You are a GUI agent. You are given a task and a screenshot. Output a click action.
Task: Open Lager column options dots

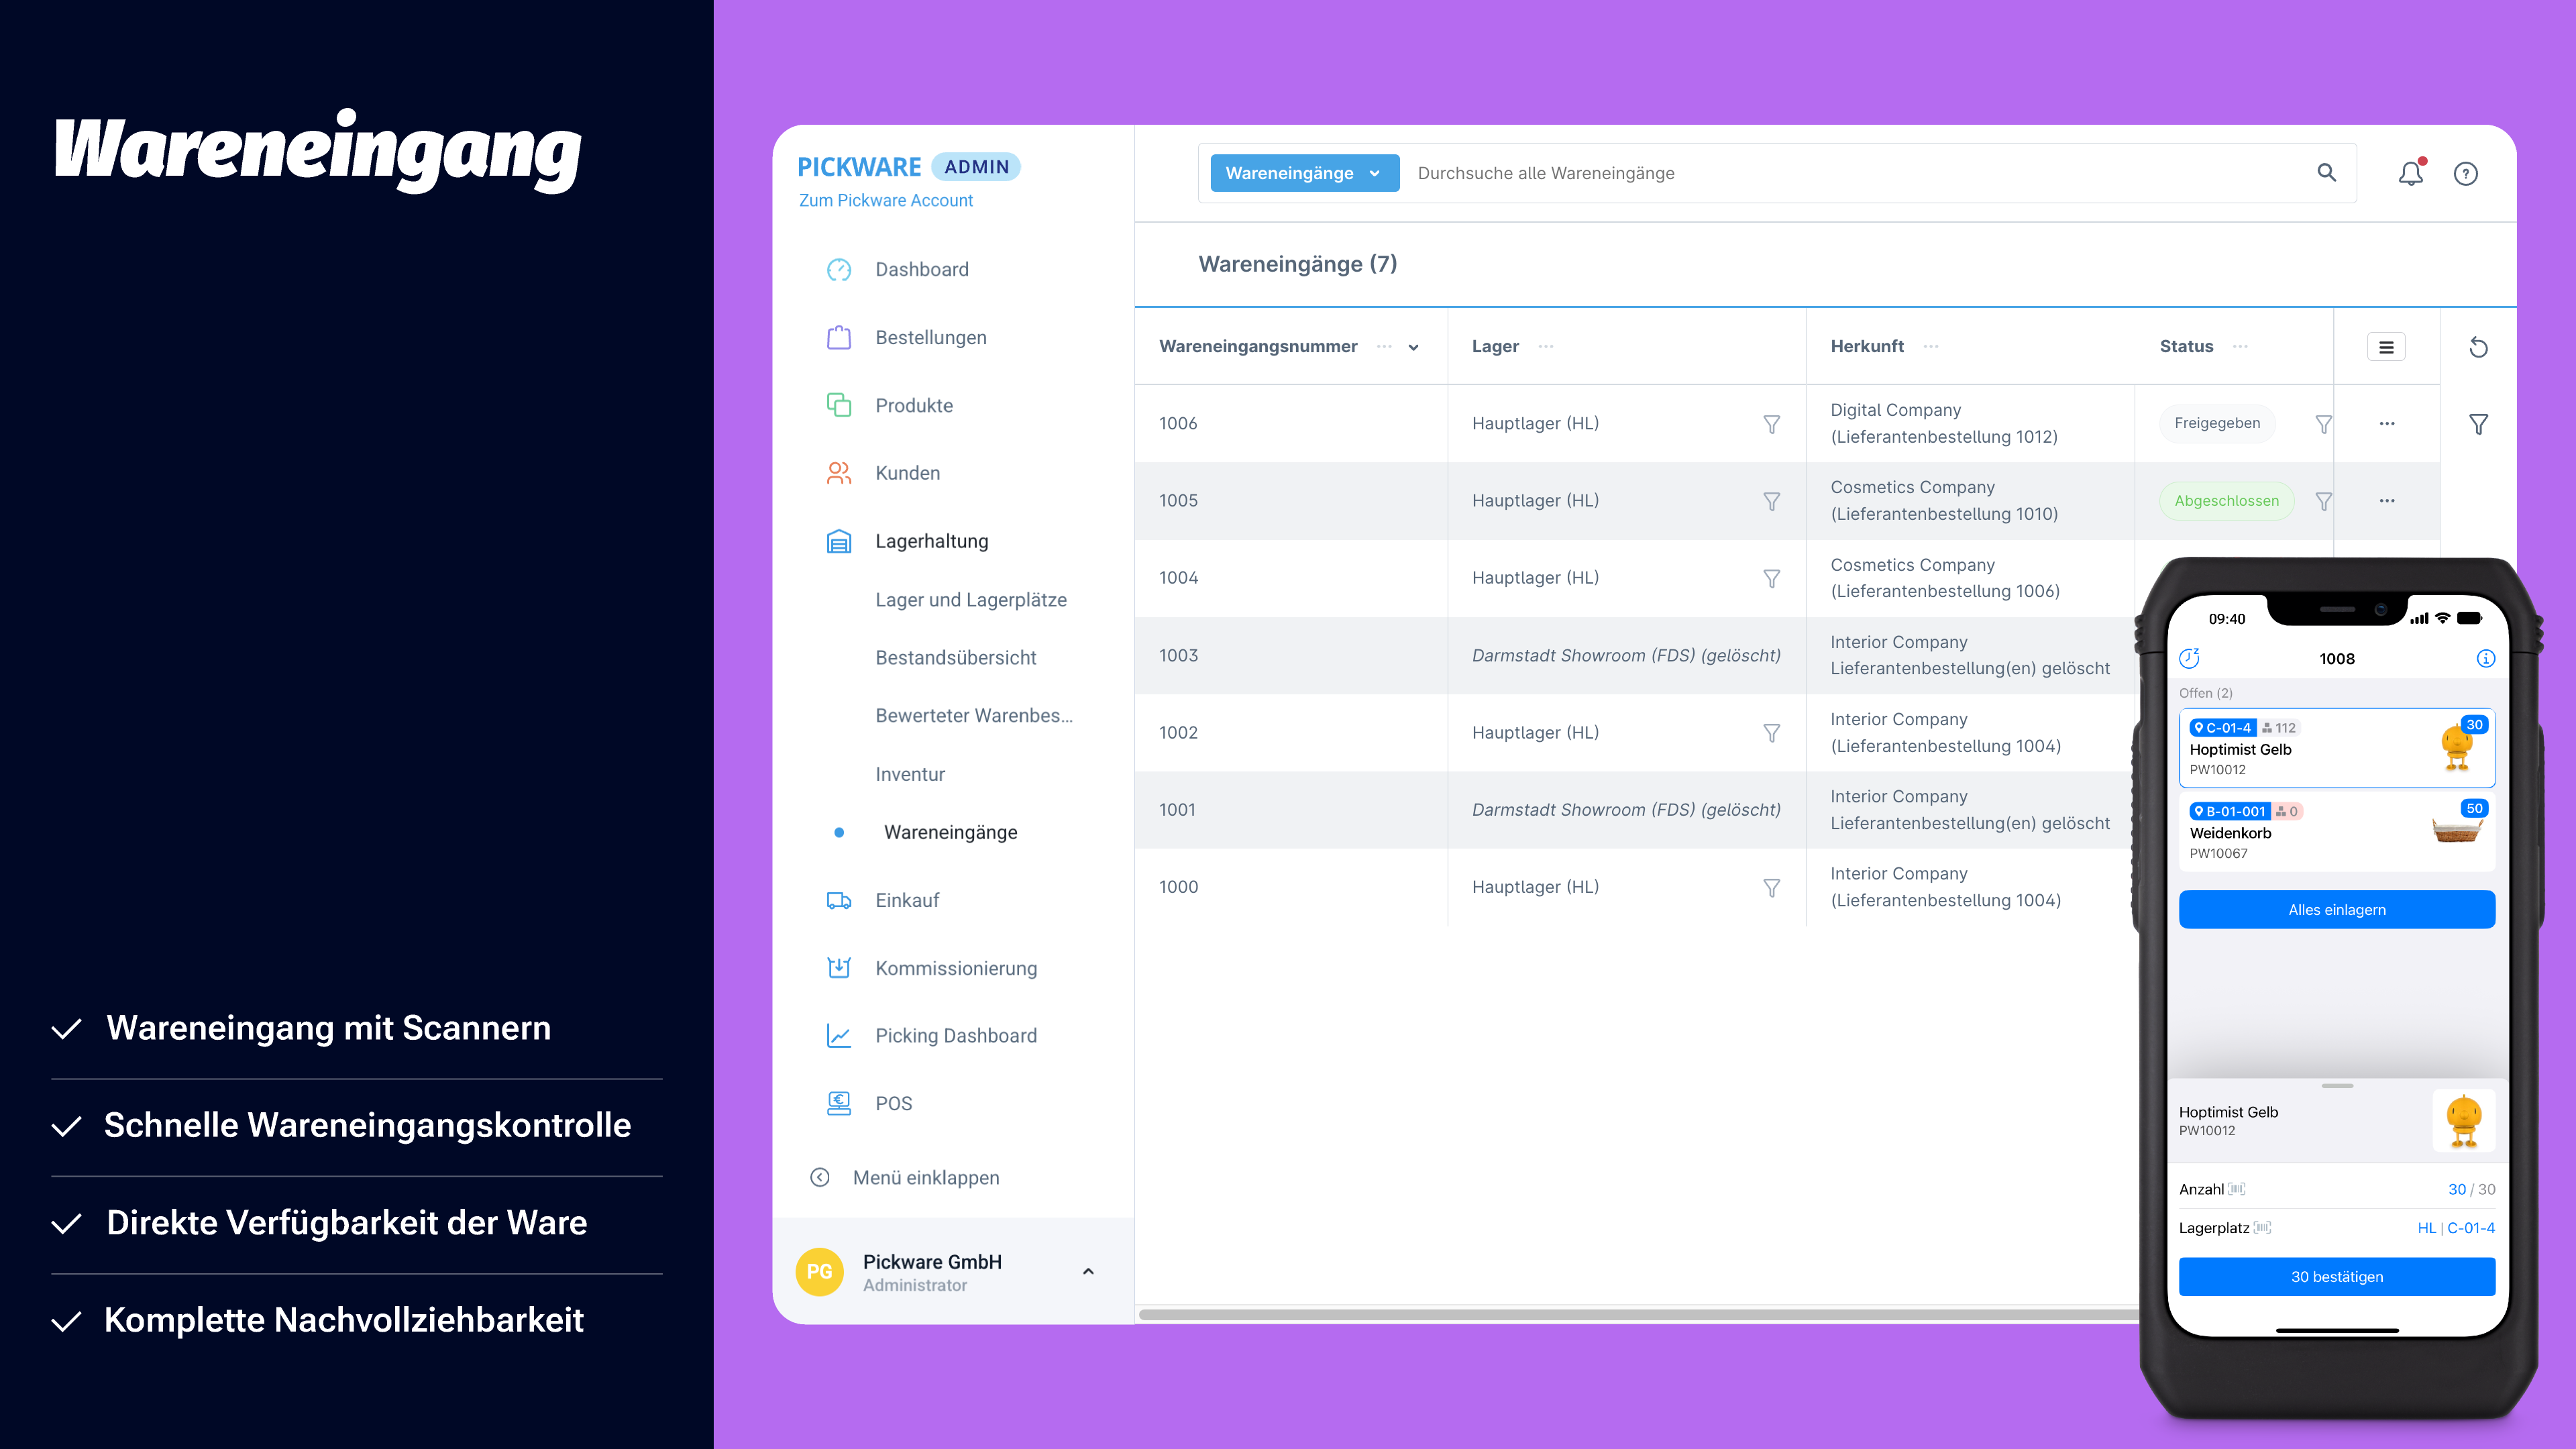[x=1546, y=346]
